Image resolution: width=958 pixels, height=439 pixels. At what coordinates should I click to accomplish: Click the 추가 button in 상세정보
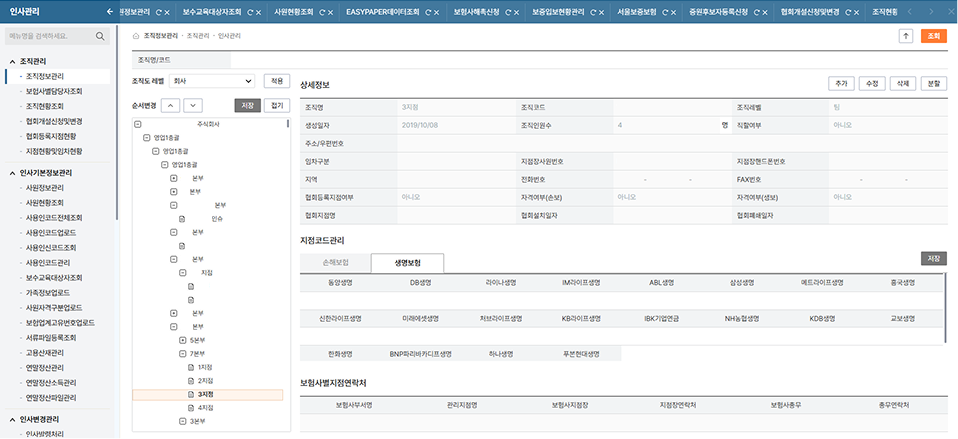pyautogui.click(x=842, y=84)
